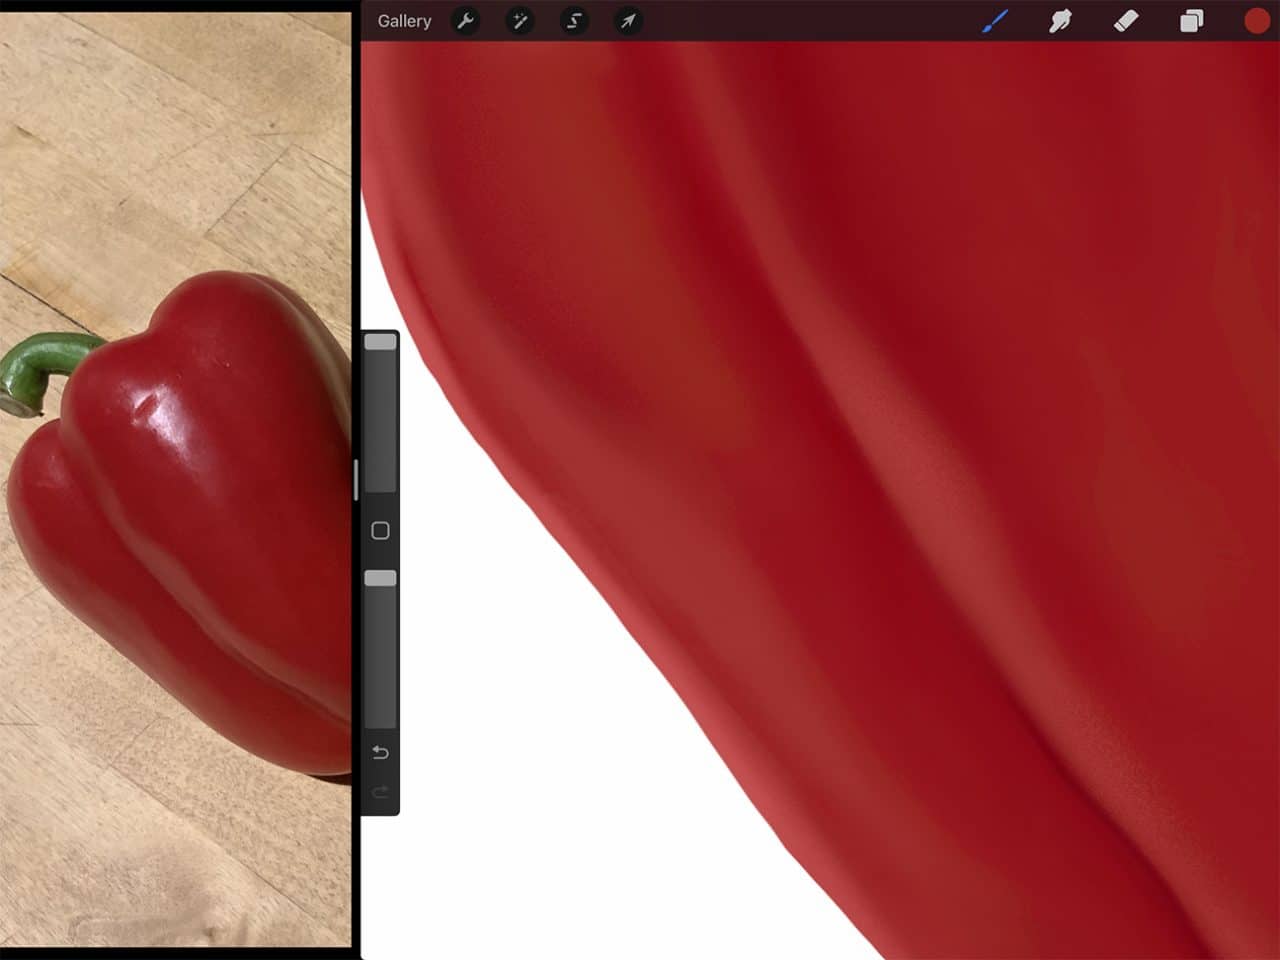The image size is (1280, 960).
Task: Open the Actions menu wrench icon
Action: pos(465,21)
